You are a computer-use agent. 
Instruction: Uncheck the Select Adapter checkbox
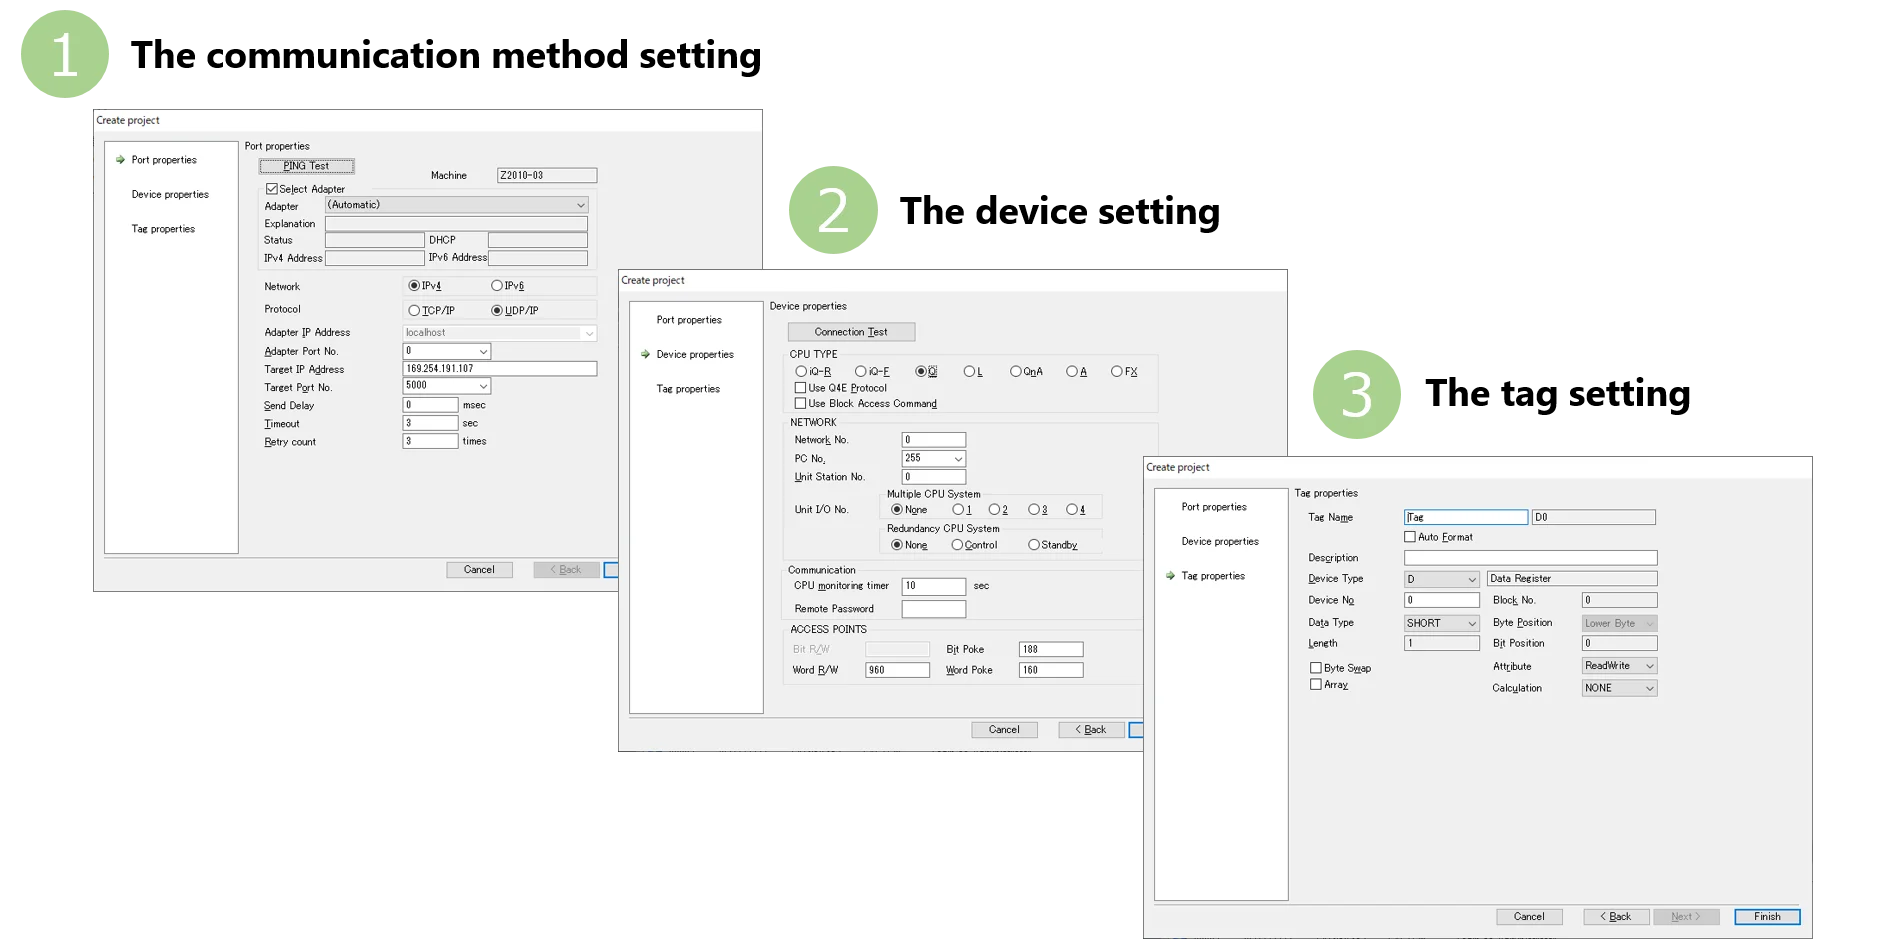click(272, 189)
